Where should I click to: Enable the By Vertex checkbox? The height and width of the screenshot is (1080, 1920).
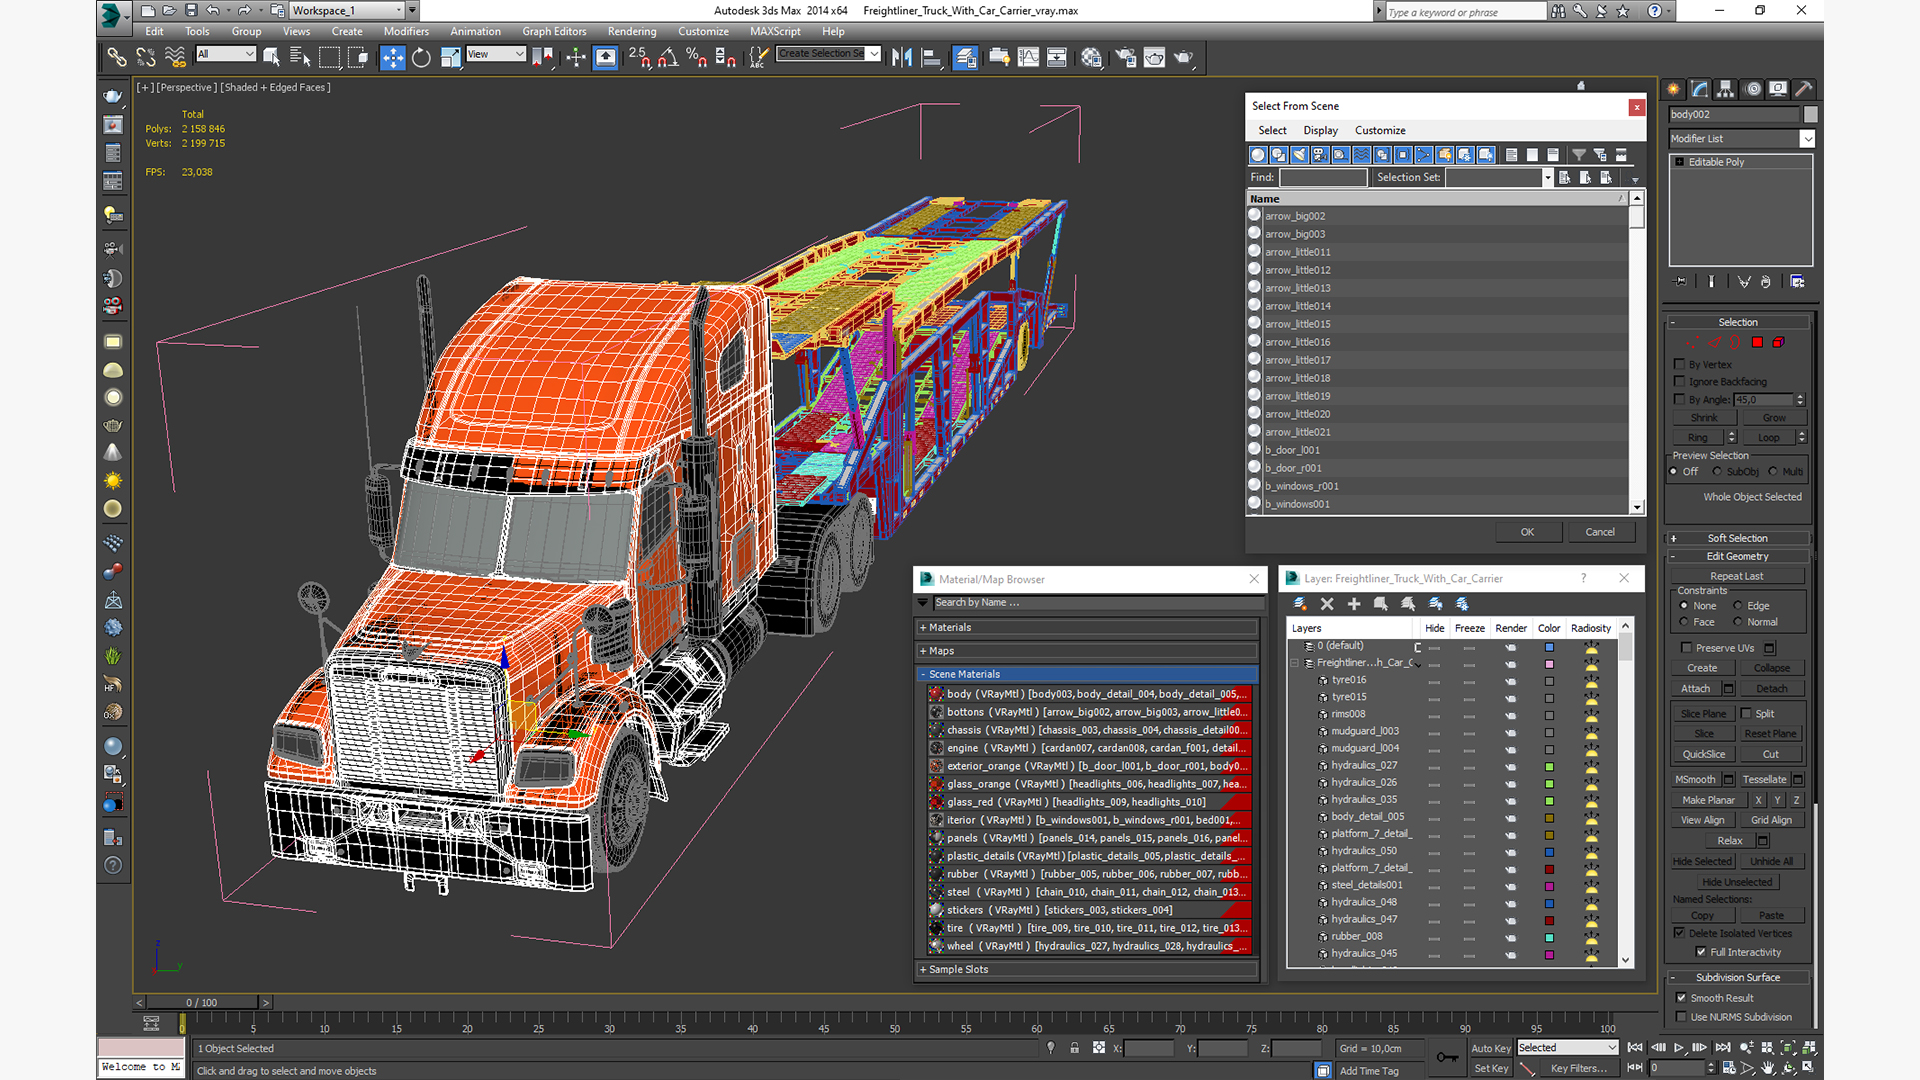point(1680,364)
